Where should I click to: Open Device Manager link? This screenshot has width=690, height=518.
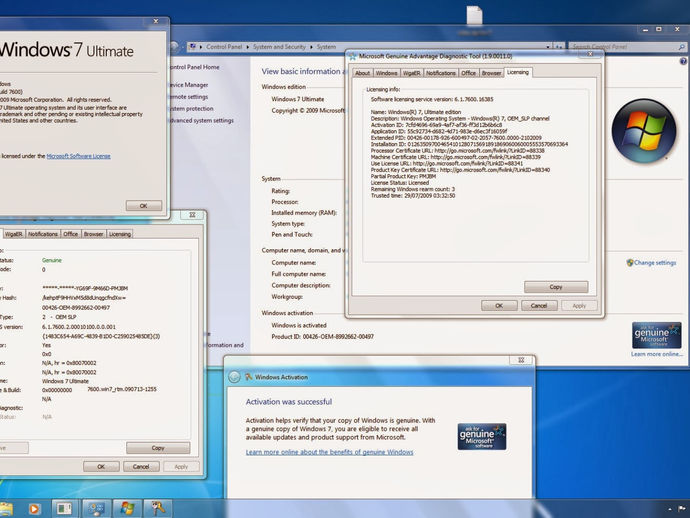tap(189, 84)
